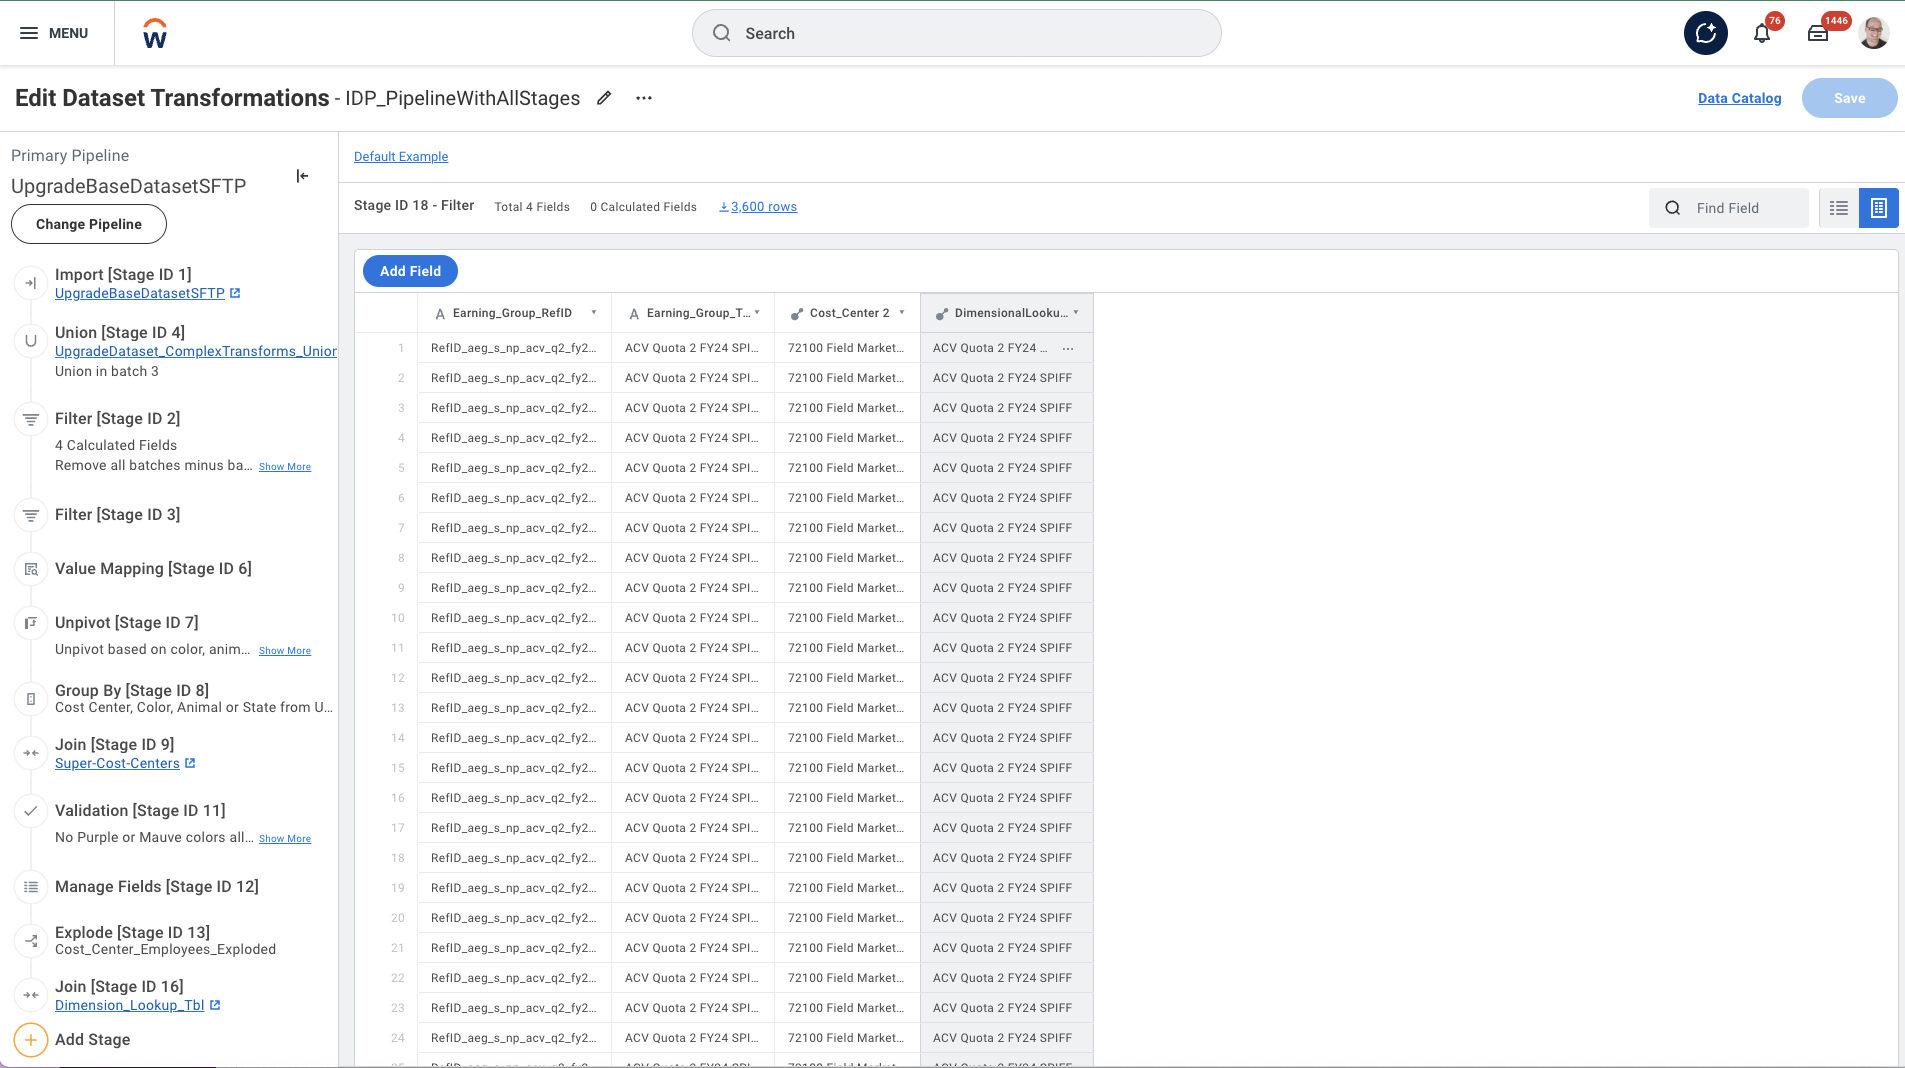The height and width of the screenshot is (1068, 1905).
Task: Open the Data Catalog link
Action: pos(1739,98)
